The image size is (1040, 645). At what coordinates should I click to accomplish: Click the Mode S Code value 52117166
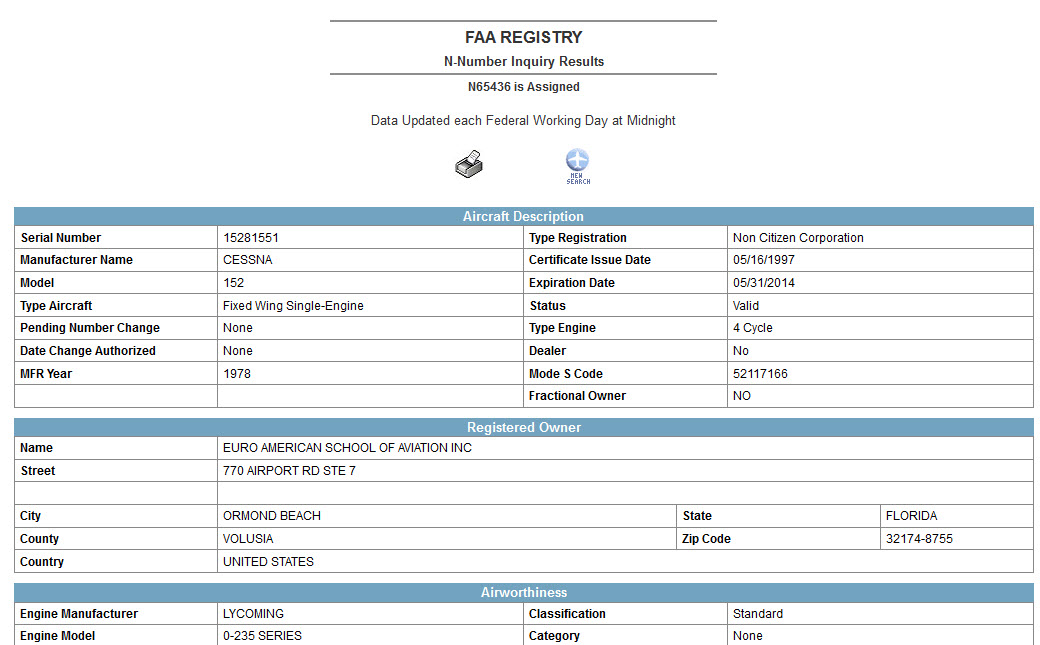tap(760, 374)
